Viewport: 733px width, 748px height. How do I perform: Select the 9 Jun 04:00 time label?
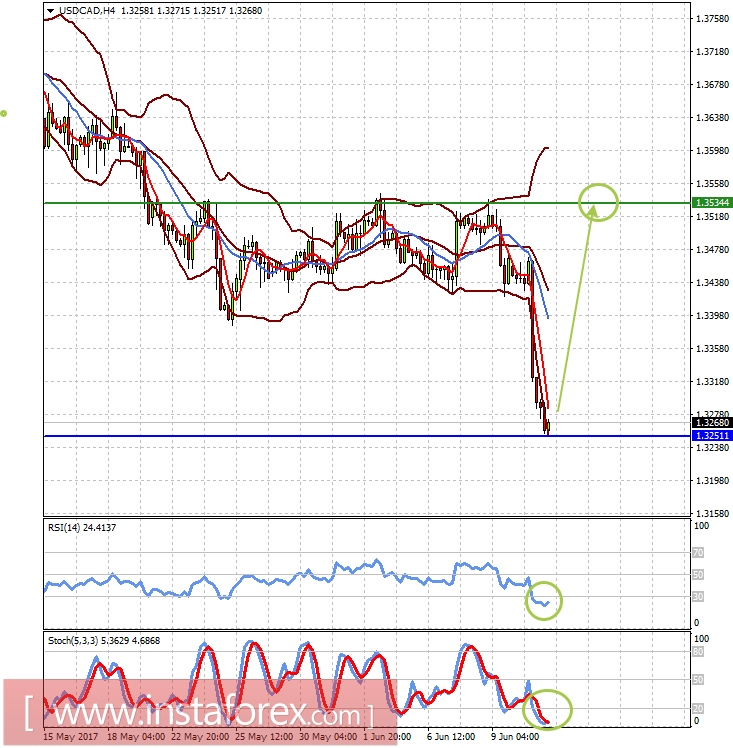(515, 737)
